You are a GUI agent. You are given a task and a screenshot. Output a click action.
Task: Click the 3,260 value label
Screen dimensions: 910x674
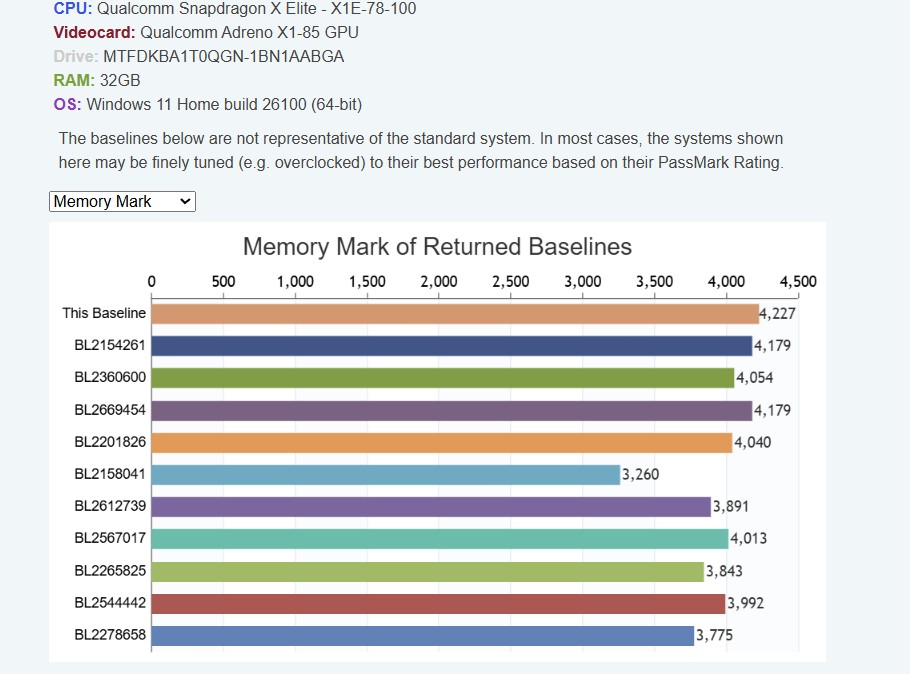coord(641,475)
